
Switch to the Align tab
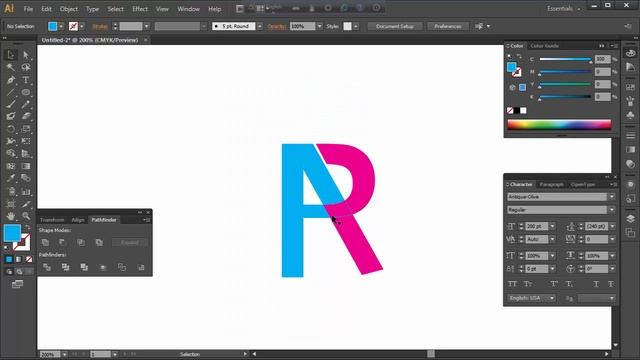pos(78,220)
